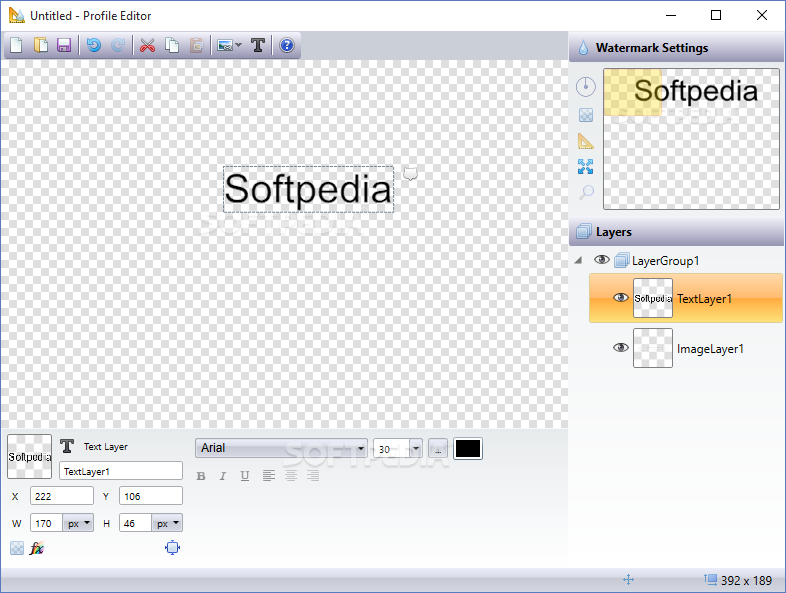Image resolution: width=786 pixels, height=593 pixels.
Task: Click the ImageLayer1 thumbnail
Action: point(653,348)
